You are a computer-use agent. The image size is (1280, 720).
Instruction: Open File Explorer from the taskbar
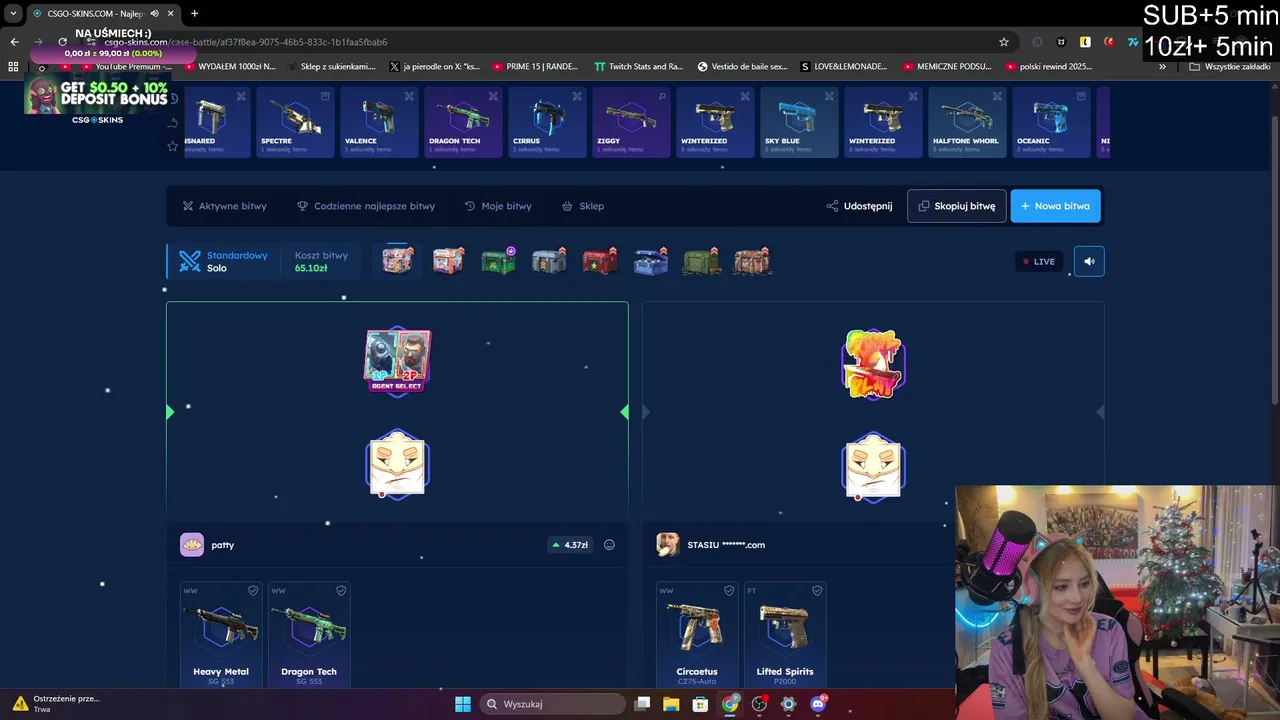671,704
